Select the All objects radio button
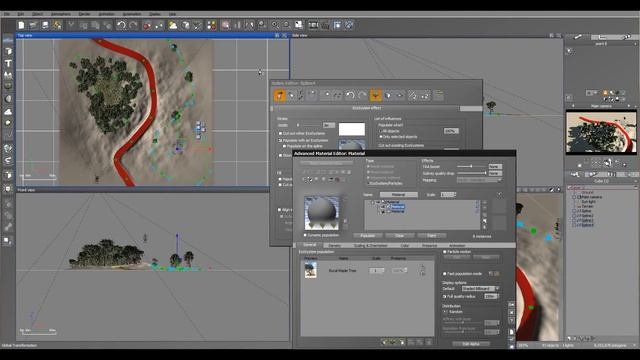 pyautogui.click(x=381, y=131)
